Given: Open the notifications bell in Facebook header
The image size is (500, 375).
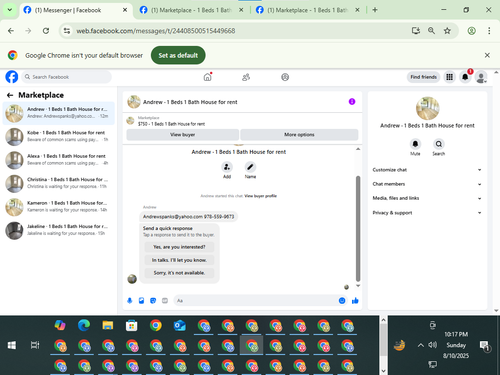Looking at the screenshot, I should pos(465,77).
